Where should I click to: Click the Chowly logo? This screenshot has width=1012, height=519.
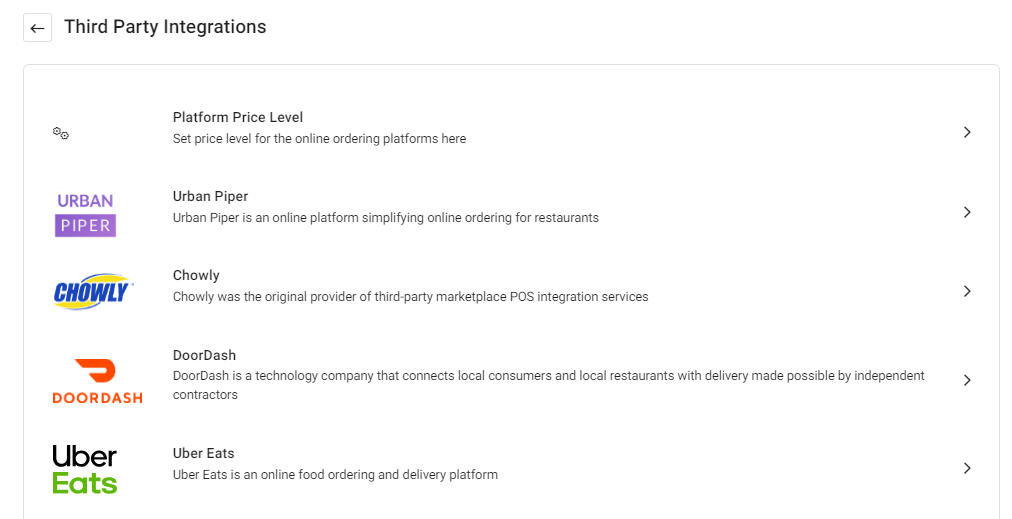coord(93,292)
